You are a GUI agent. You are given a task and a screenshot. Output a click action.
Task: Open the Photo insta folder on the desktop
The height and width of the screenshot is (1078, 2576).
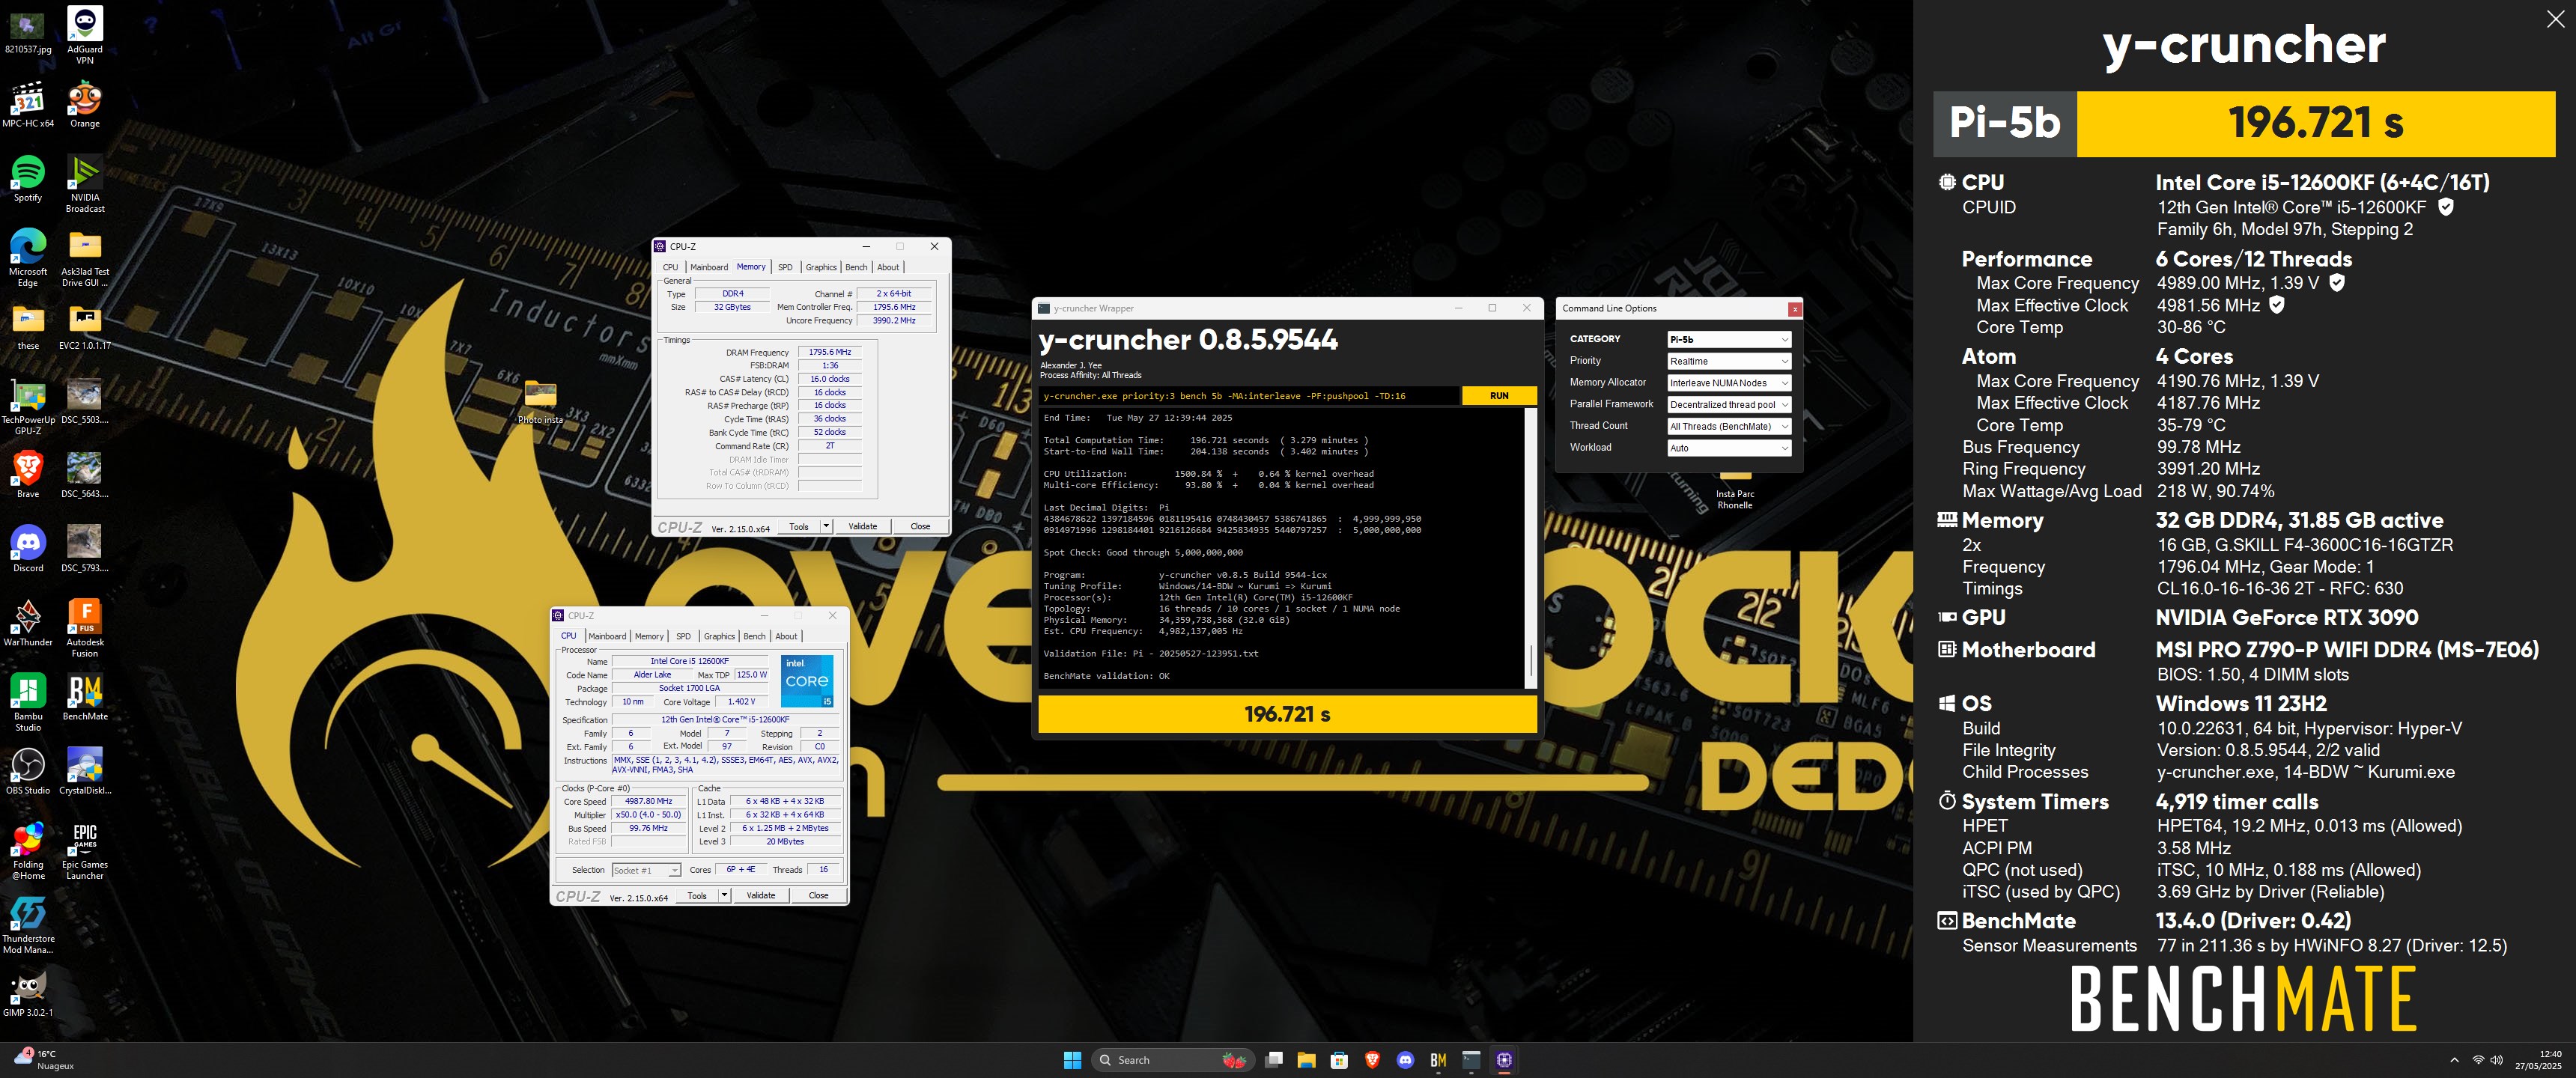pyautogui.click(x=540, y=401)
